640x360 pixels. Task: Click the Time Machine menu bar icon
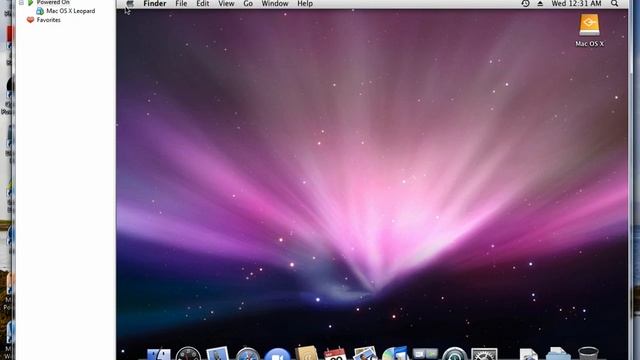(525, 4)
